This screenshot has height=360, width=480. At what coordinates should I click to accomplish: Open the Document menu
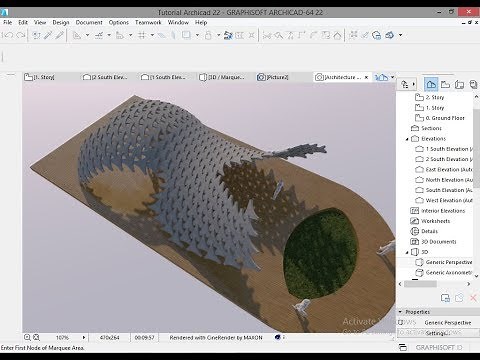[x=89, y=22]
